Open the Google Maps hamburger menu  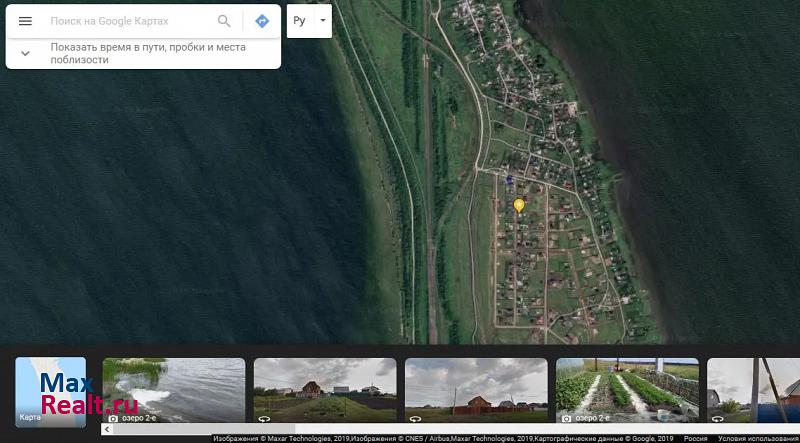[x=25, y=21]
